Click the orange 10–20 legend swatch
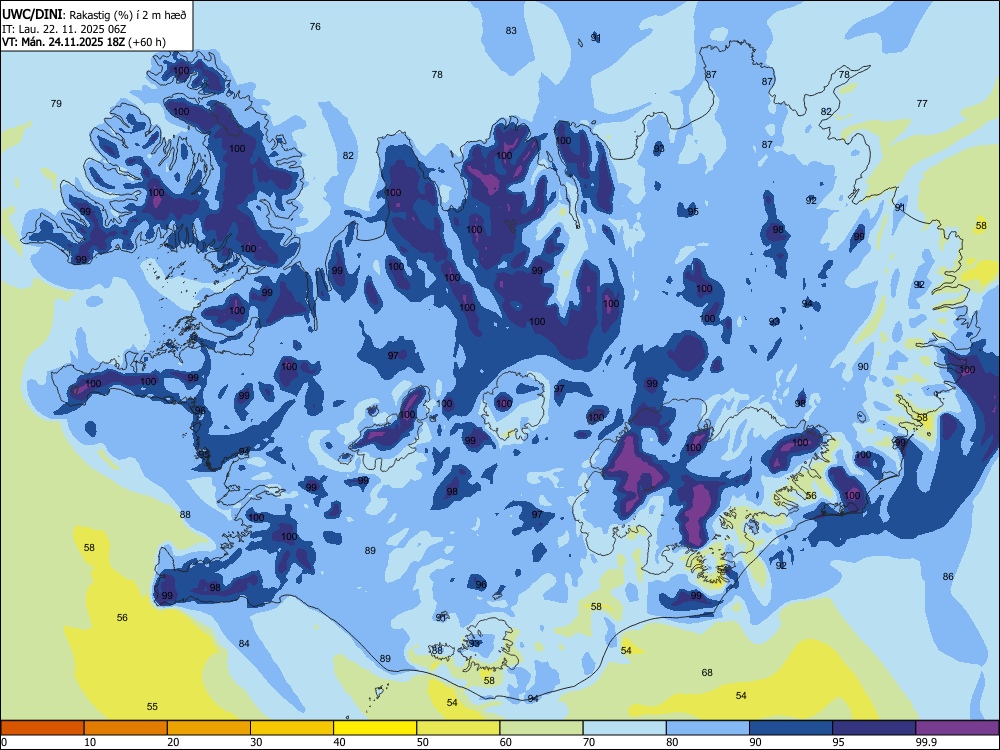 click(126, 728)
